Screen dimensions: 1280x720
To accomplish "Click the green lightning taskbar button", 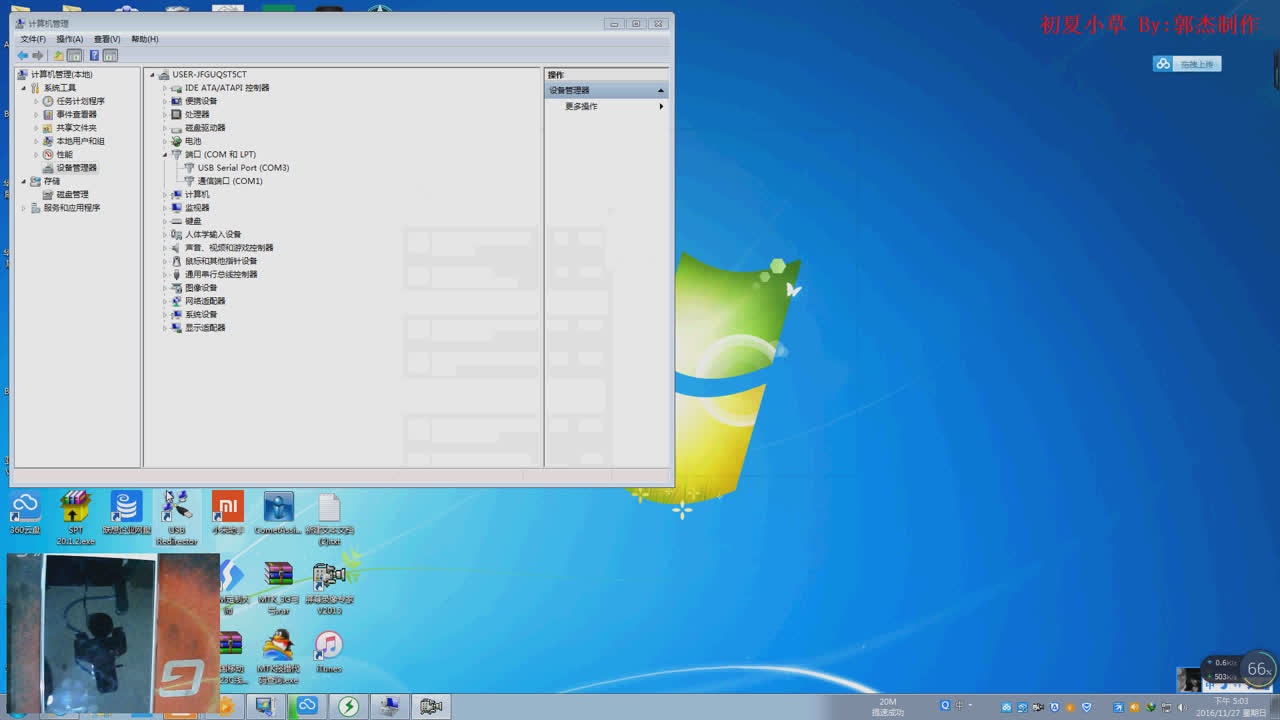I will click(348, 706).
